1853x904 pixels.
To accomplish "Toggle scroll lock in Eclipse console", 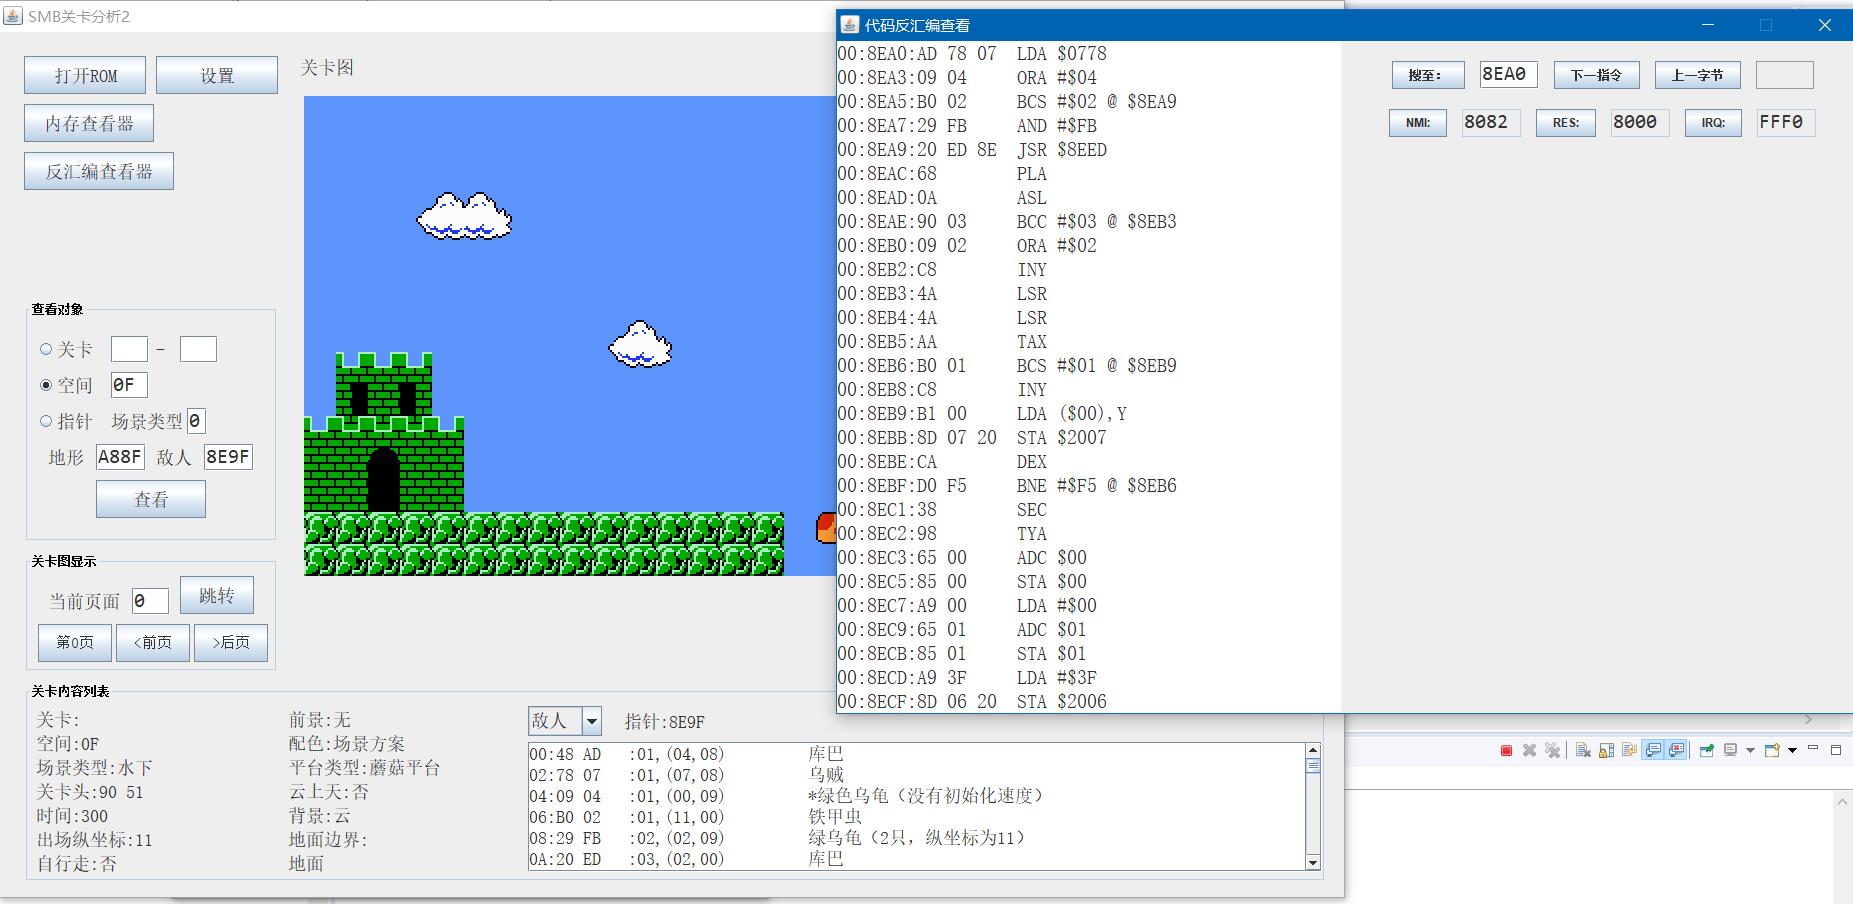I will (1606, 750).
